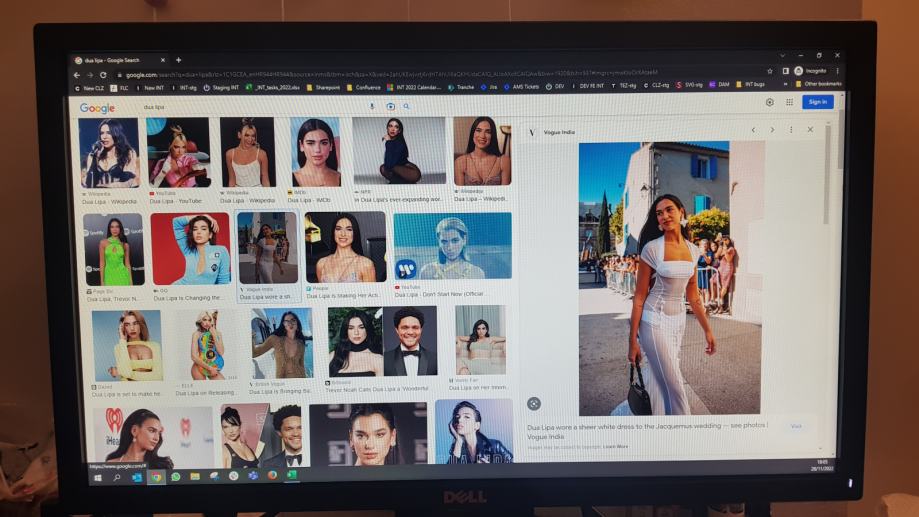Open 'Dua Lipa's ever-expanding' NPR thumbnail
This screenshot has height=517, width=919.
tap(399, 151)
